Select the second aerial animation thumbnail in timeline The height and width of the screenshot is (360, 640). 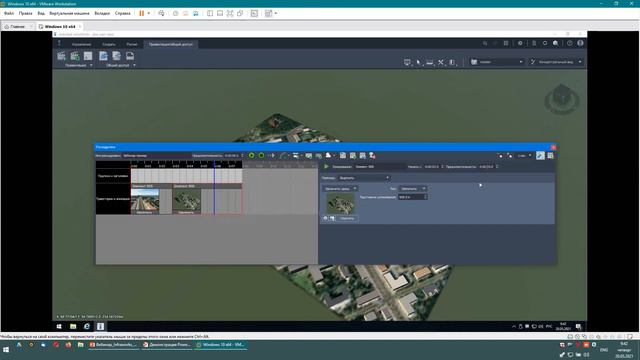(x=187, y=200)
